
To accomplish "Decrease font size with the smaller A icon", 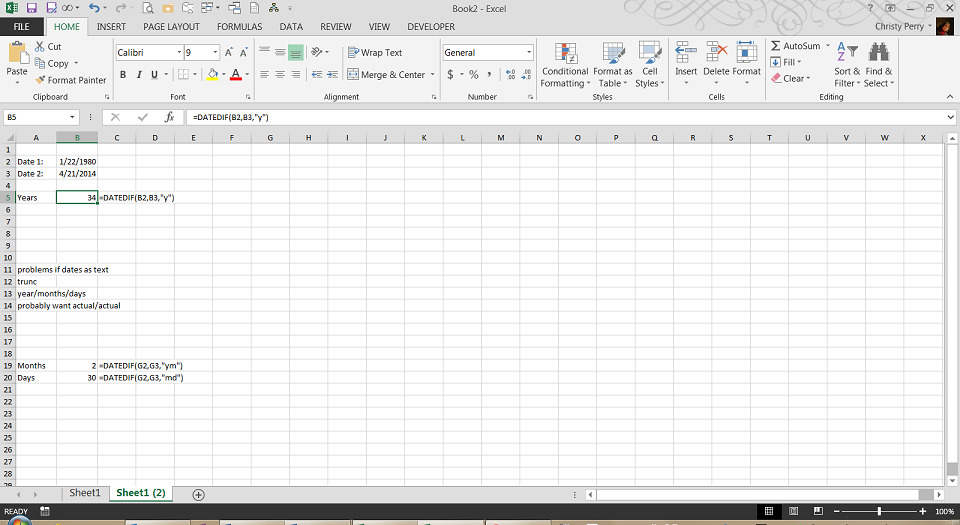I will pos(244,53).
